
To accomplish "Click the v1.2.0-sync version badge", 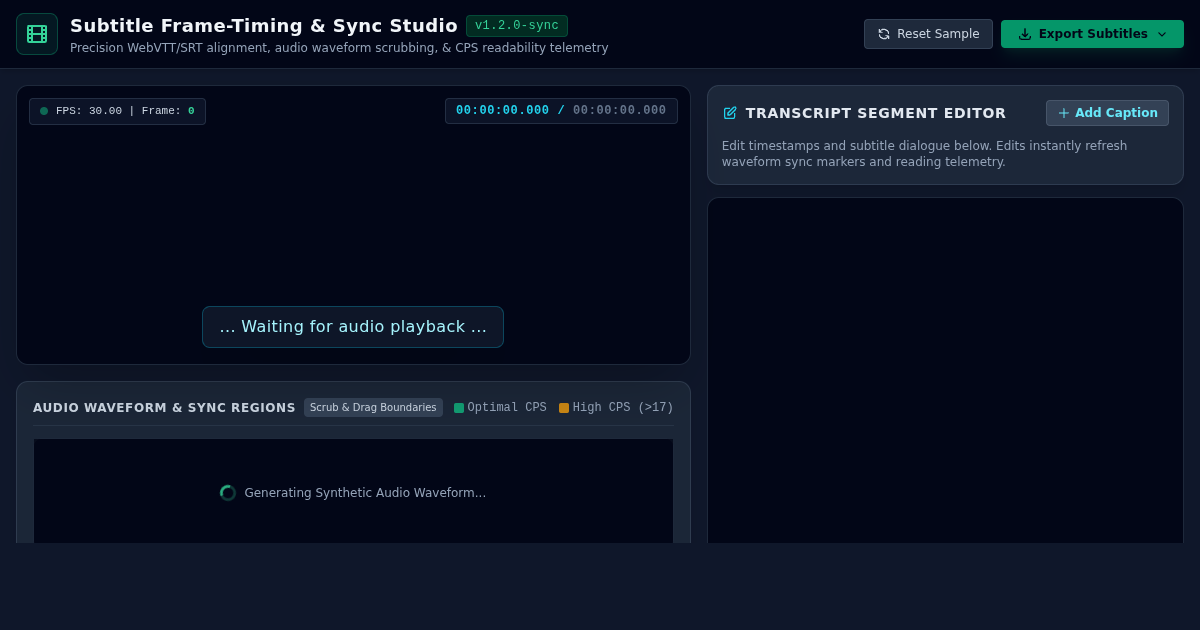I will (517, 26).
